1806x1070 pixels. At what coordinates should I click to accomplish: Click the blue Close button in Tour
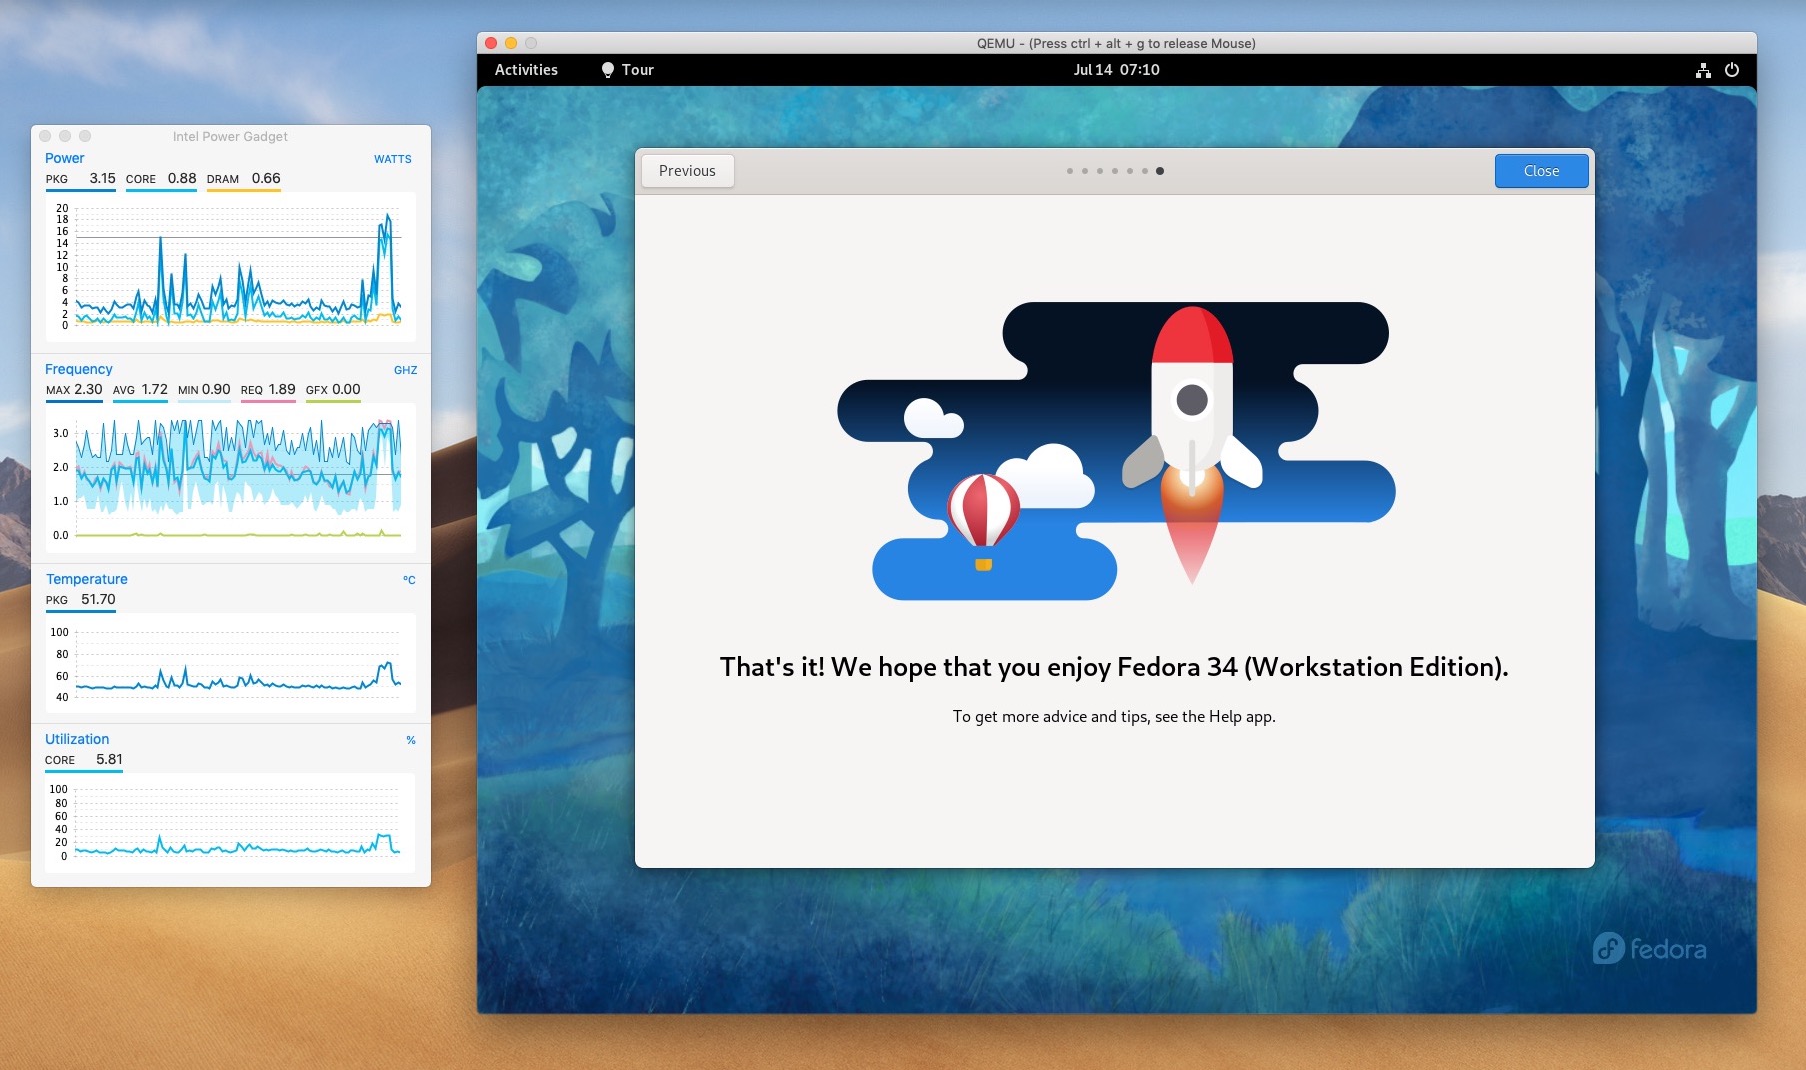coord(1541,171)
